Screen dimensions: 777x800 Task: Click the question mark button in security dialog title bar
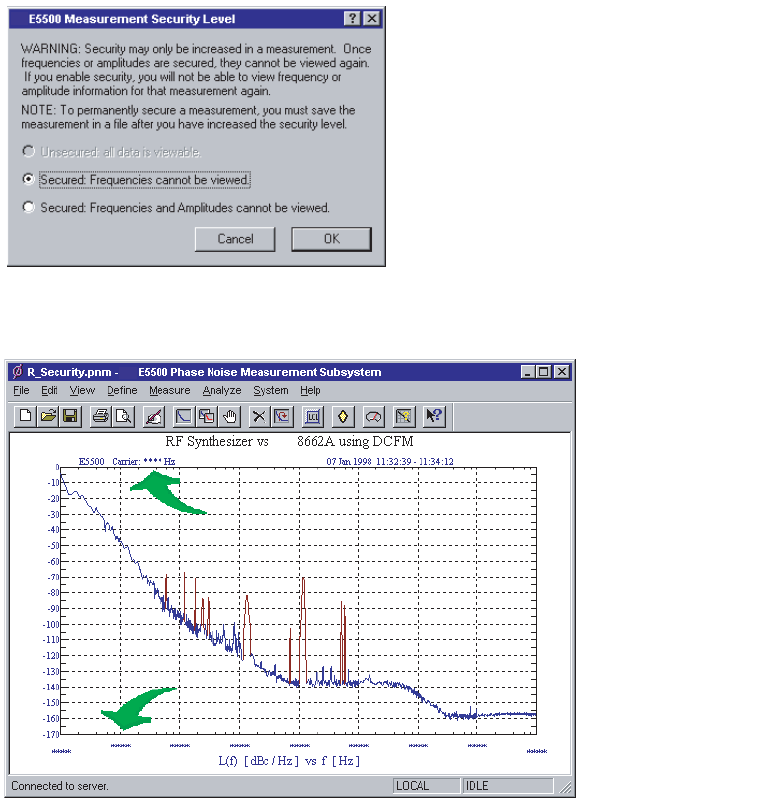[352, 19]
